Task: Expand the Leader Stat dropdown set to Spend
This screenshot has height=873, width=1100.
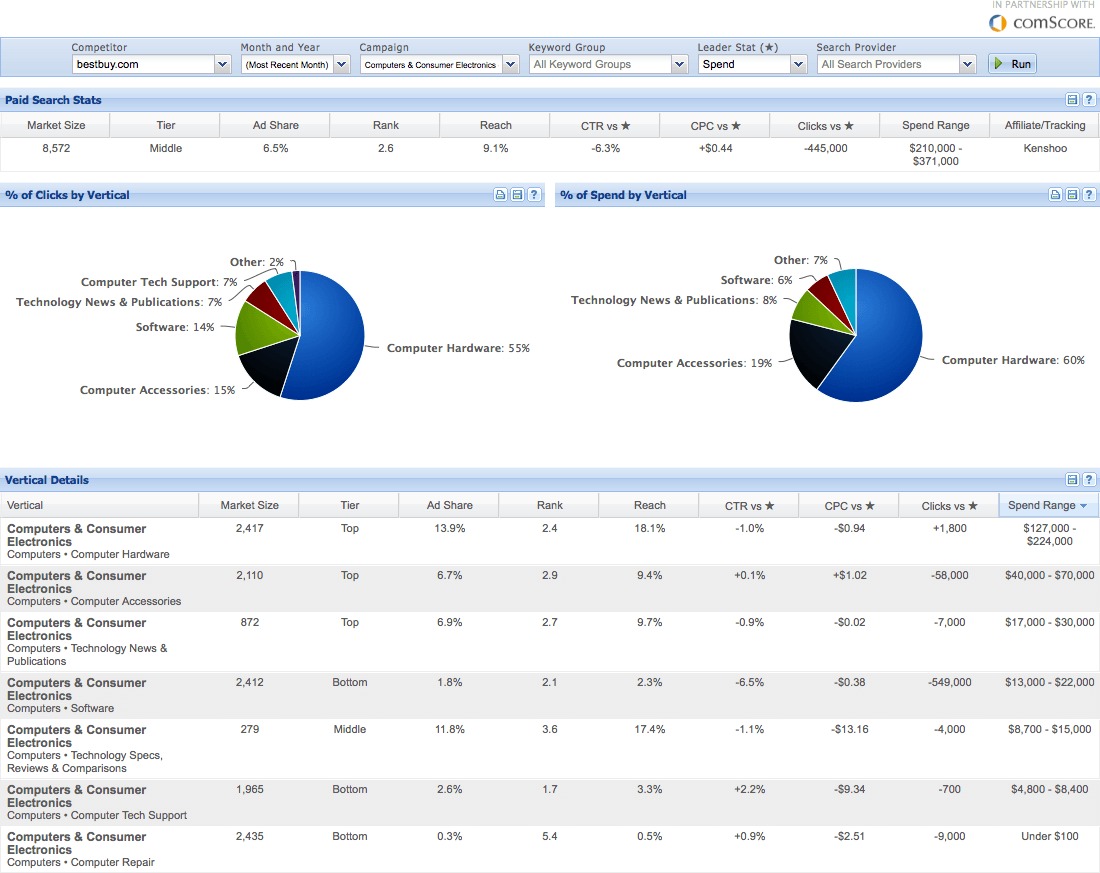Action: point(798,64)
